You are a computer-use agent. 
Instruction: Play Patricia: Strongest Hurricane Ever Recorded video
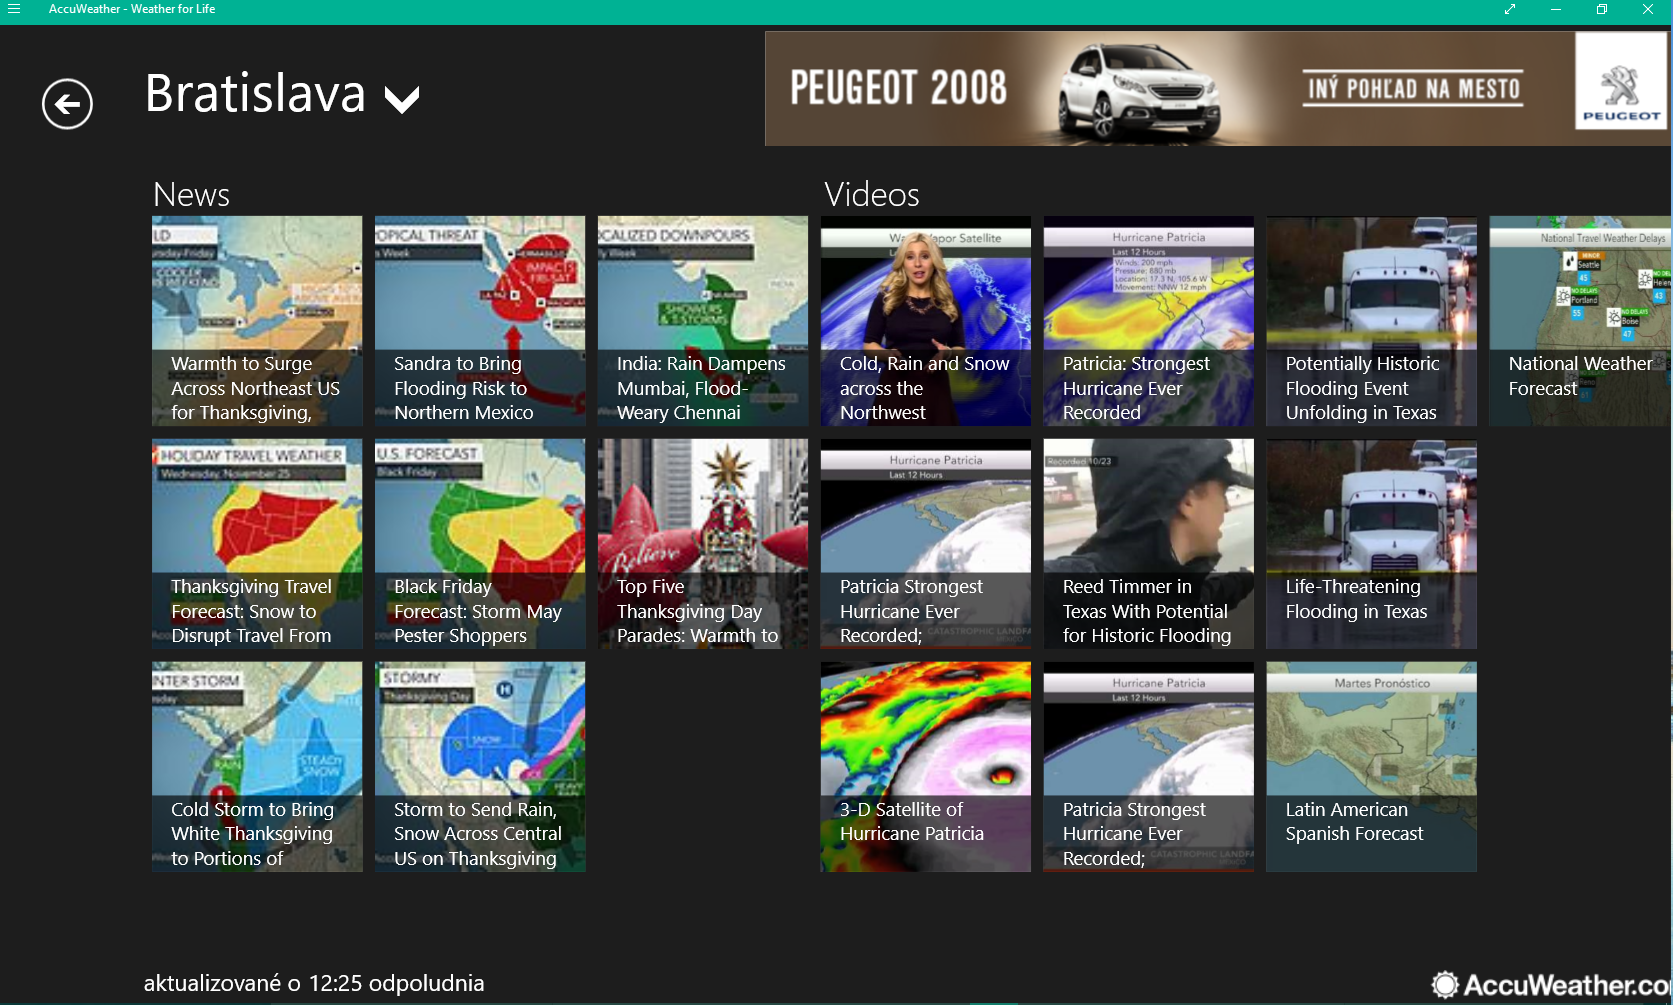(1149, 321)
